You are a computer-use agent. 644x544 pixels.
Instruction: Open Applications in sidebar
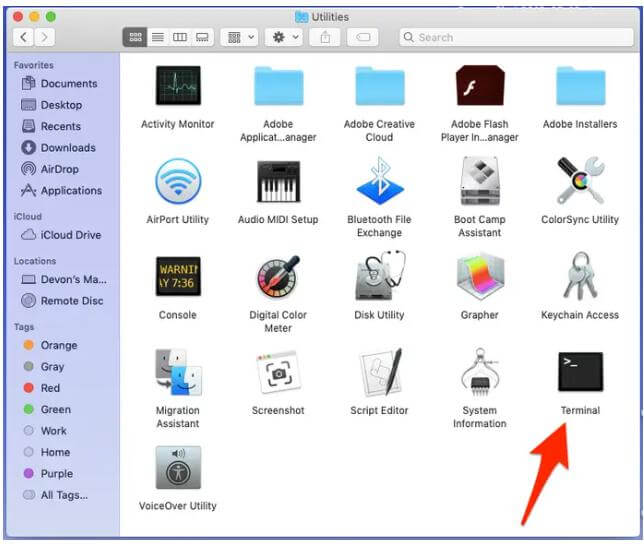(x=62, y=191)
